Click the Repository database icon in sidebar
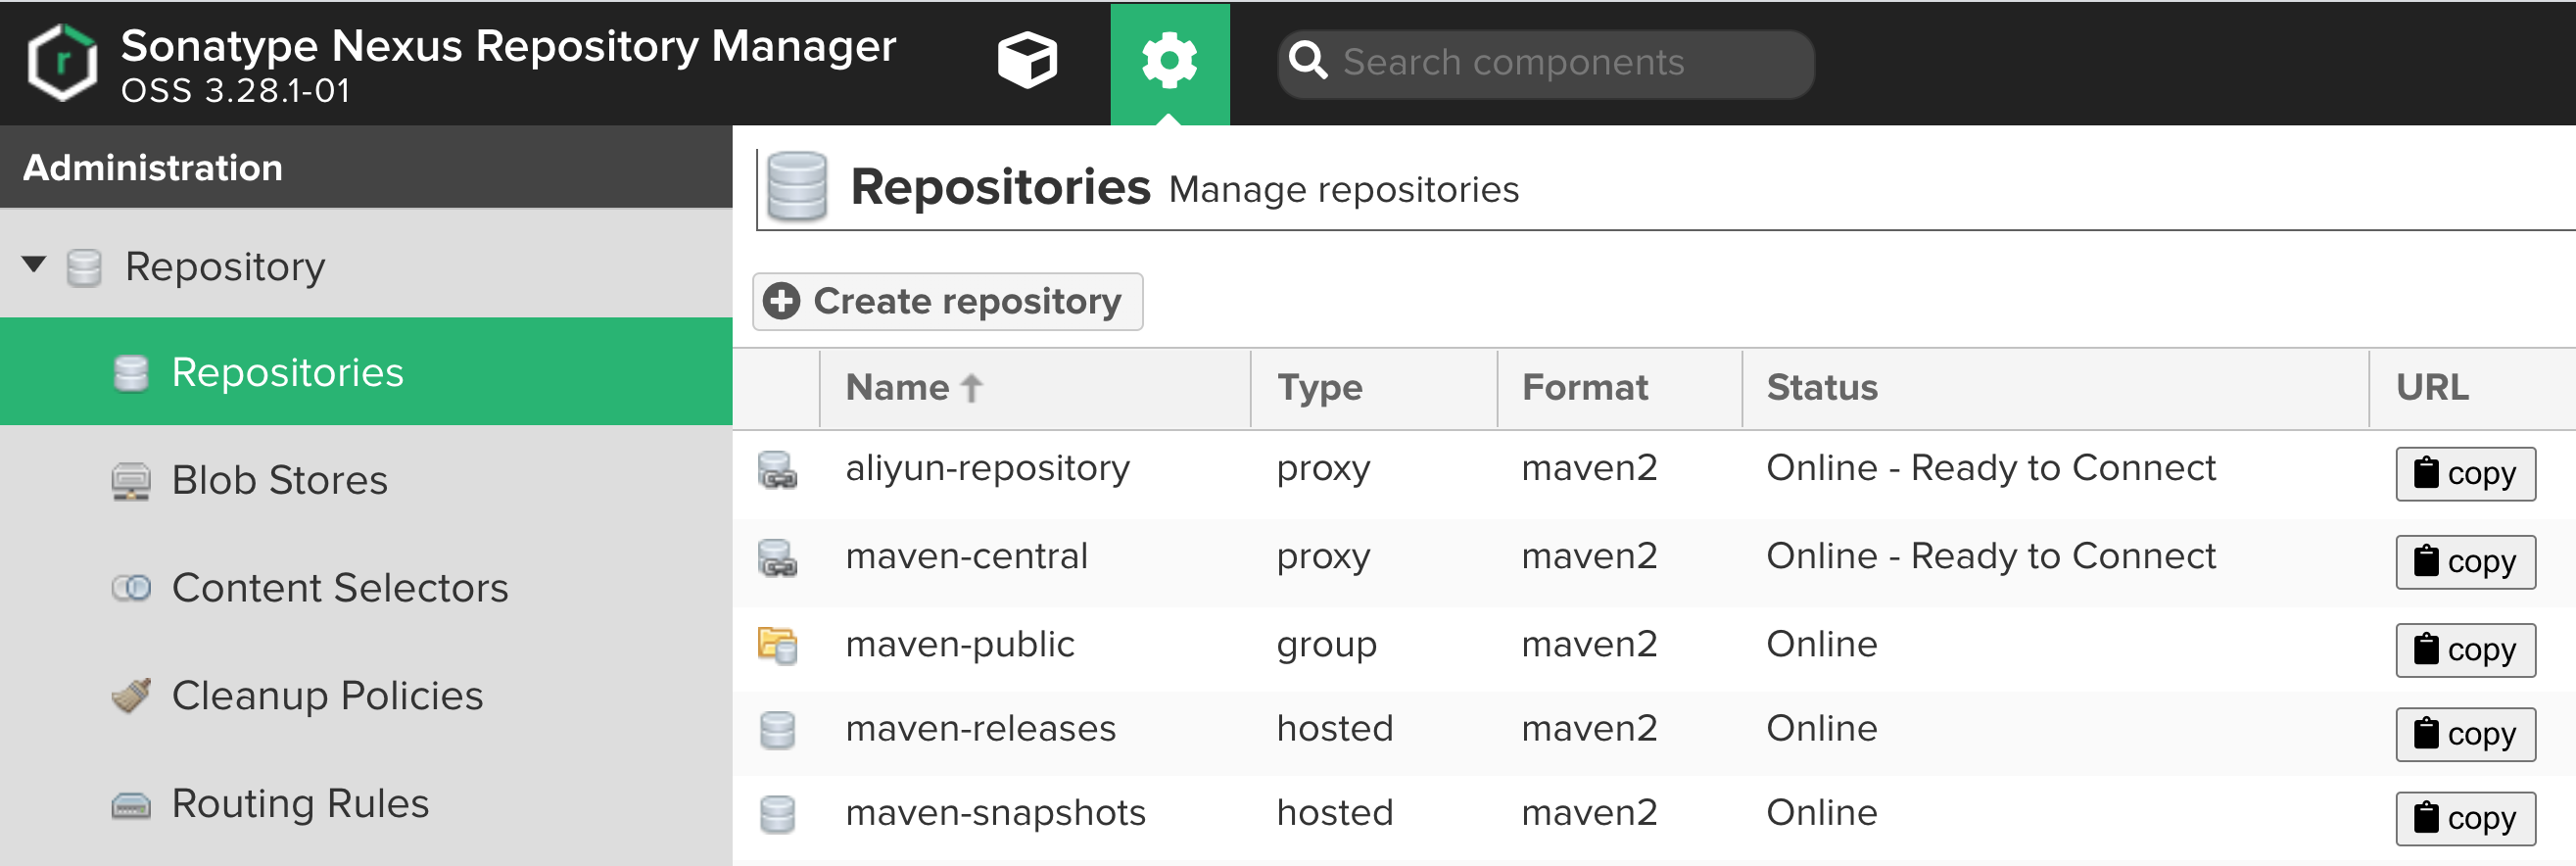This screenshot has height=866, width=2576. (84, 268)
